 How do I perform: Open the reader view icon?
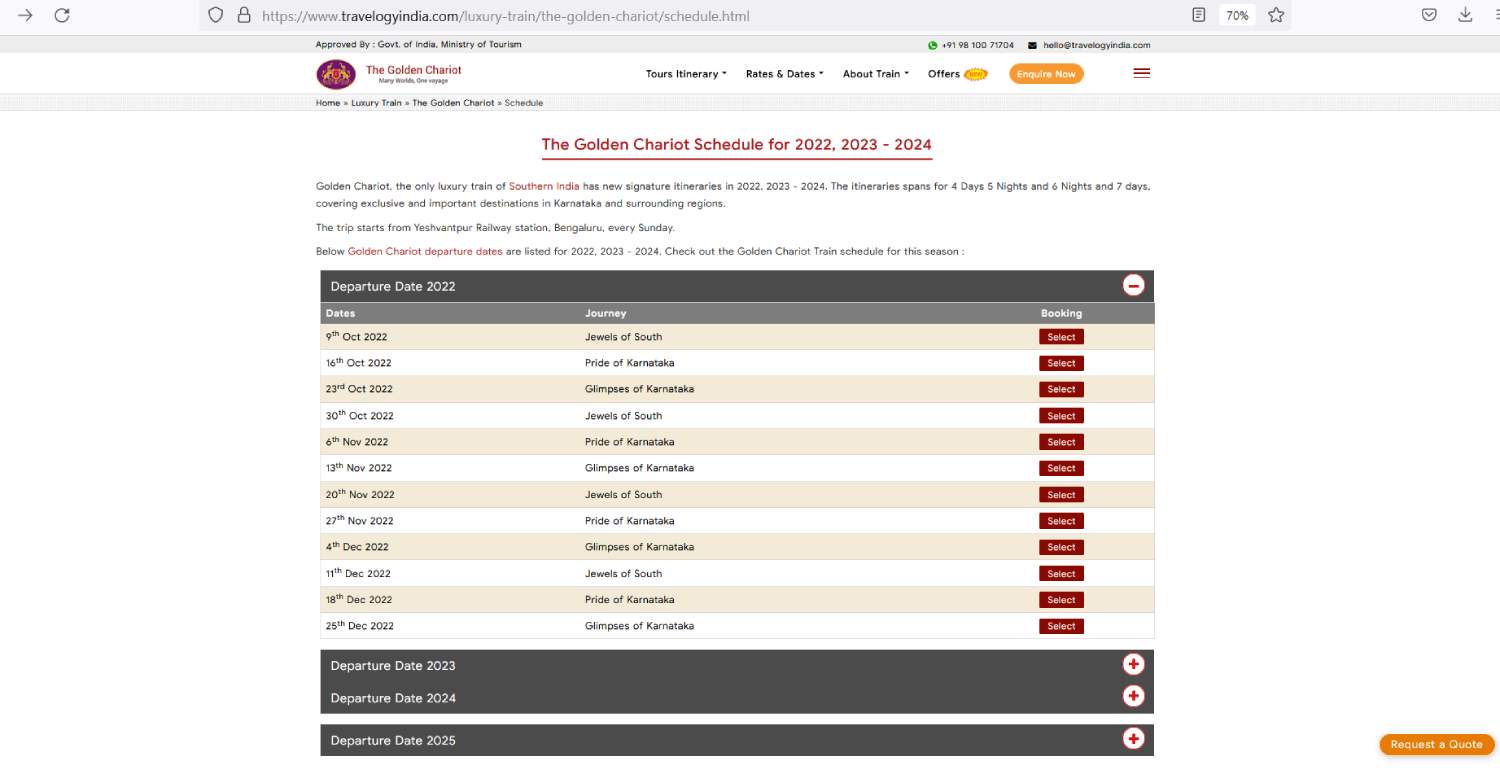click(x=1199, y=15)
